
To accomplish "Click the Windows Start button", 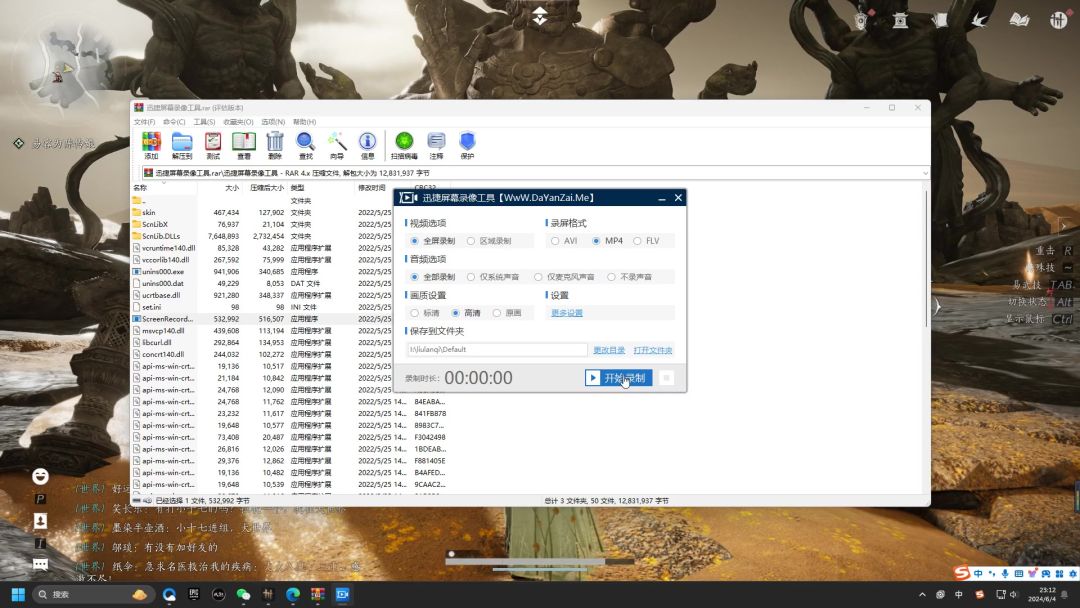I will 19,594.
